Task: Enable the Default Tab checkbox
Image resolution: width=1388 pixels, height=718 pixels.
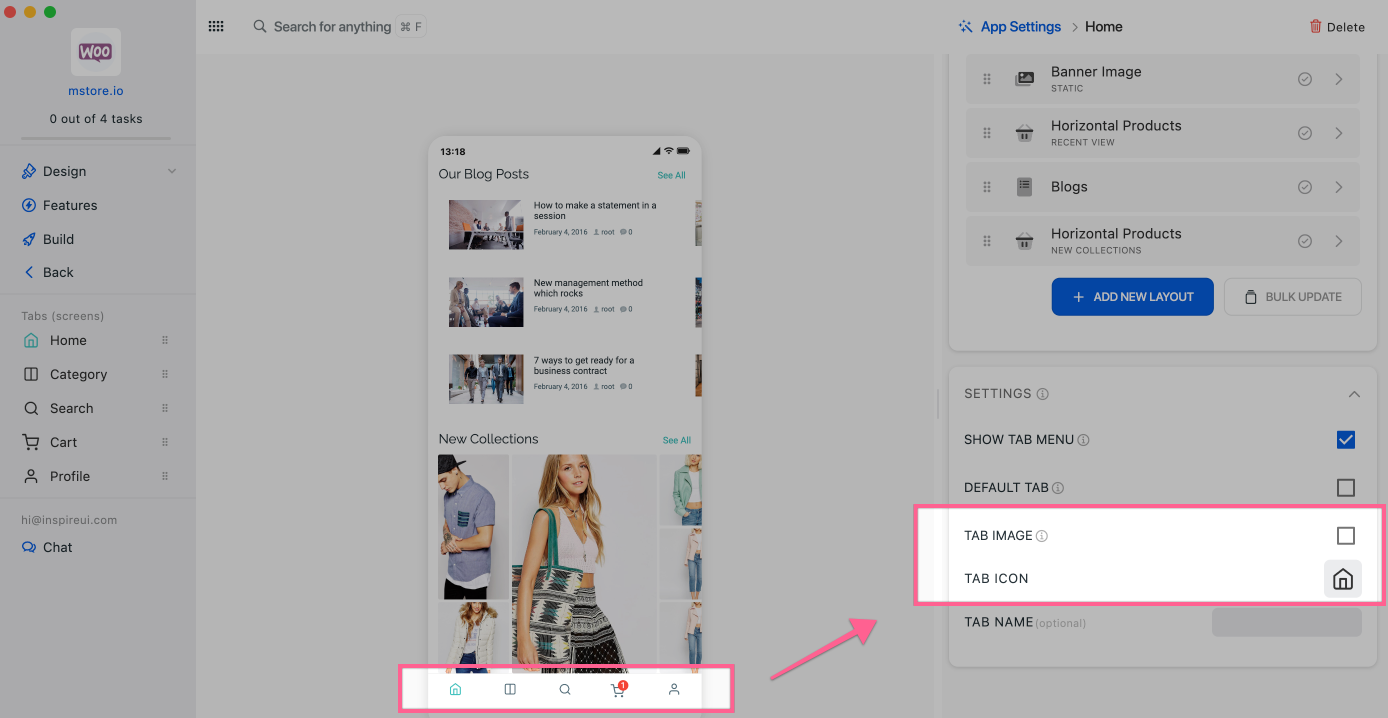Action: [x=1345, y=488]
